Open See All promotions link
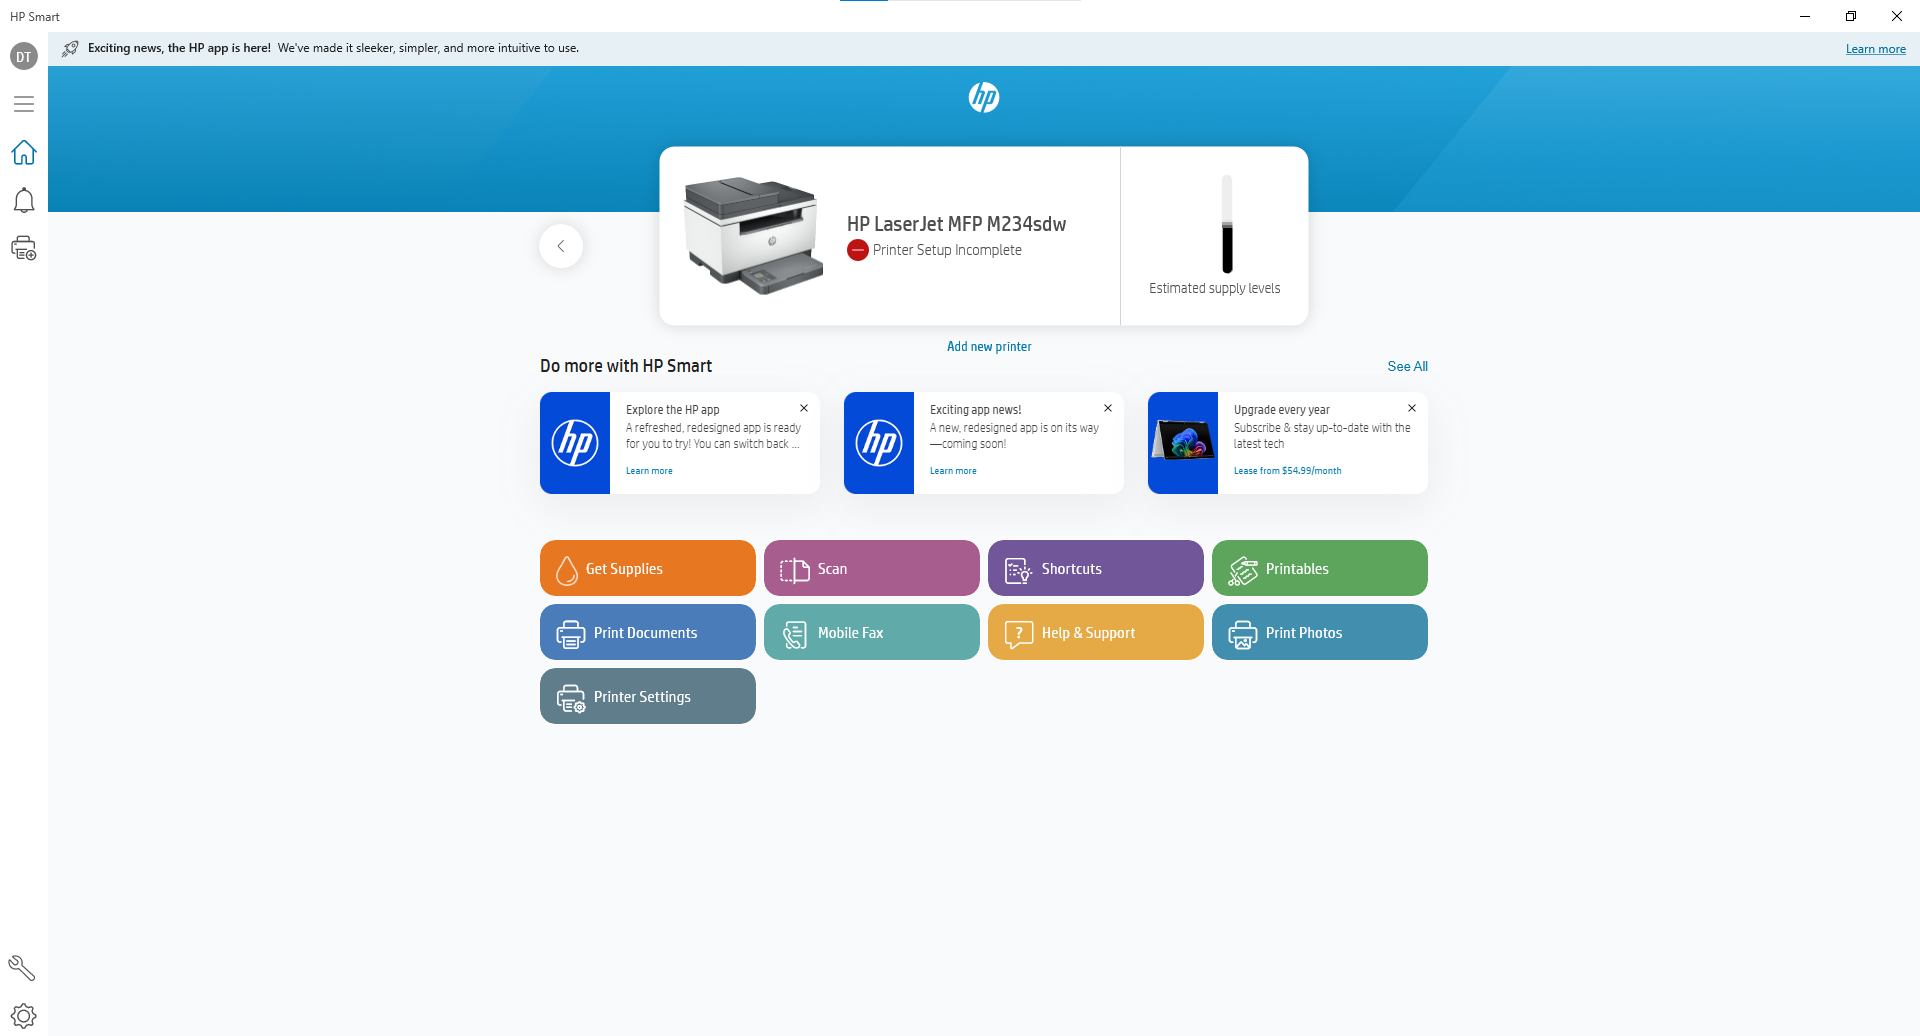 [x=1407, y=367]
